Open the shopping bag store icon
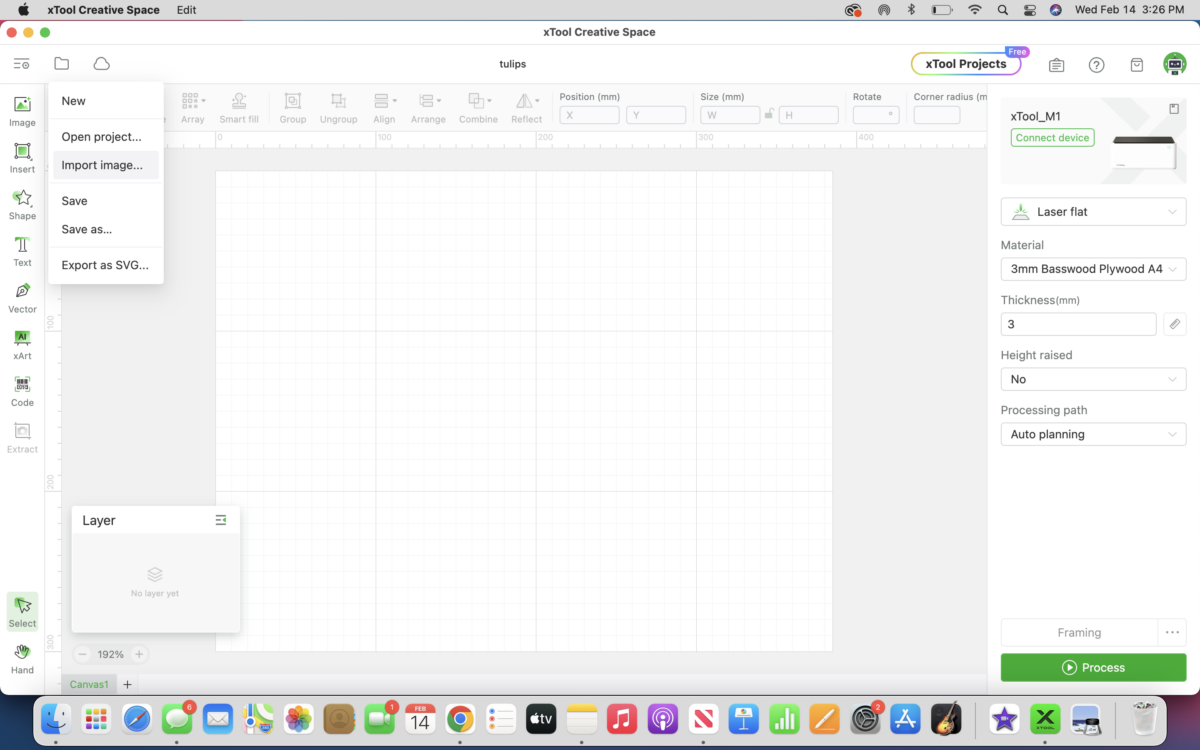1200x750 pixels. 1137,65
